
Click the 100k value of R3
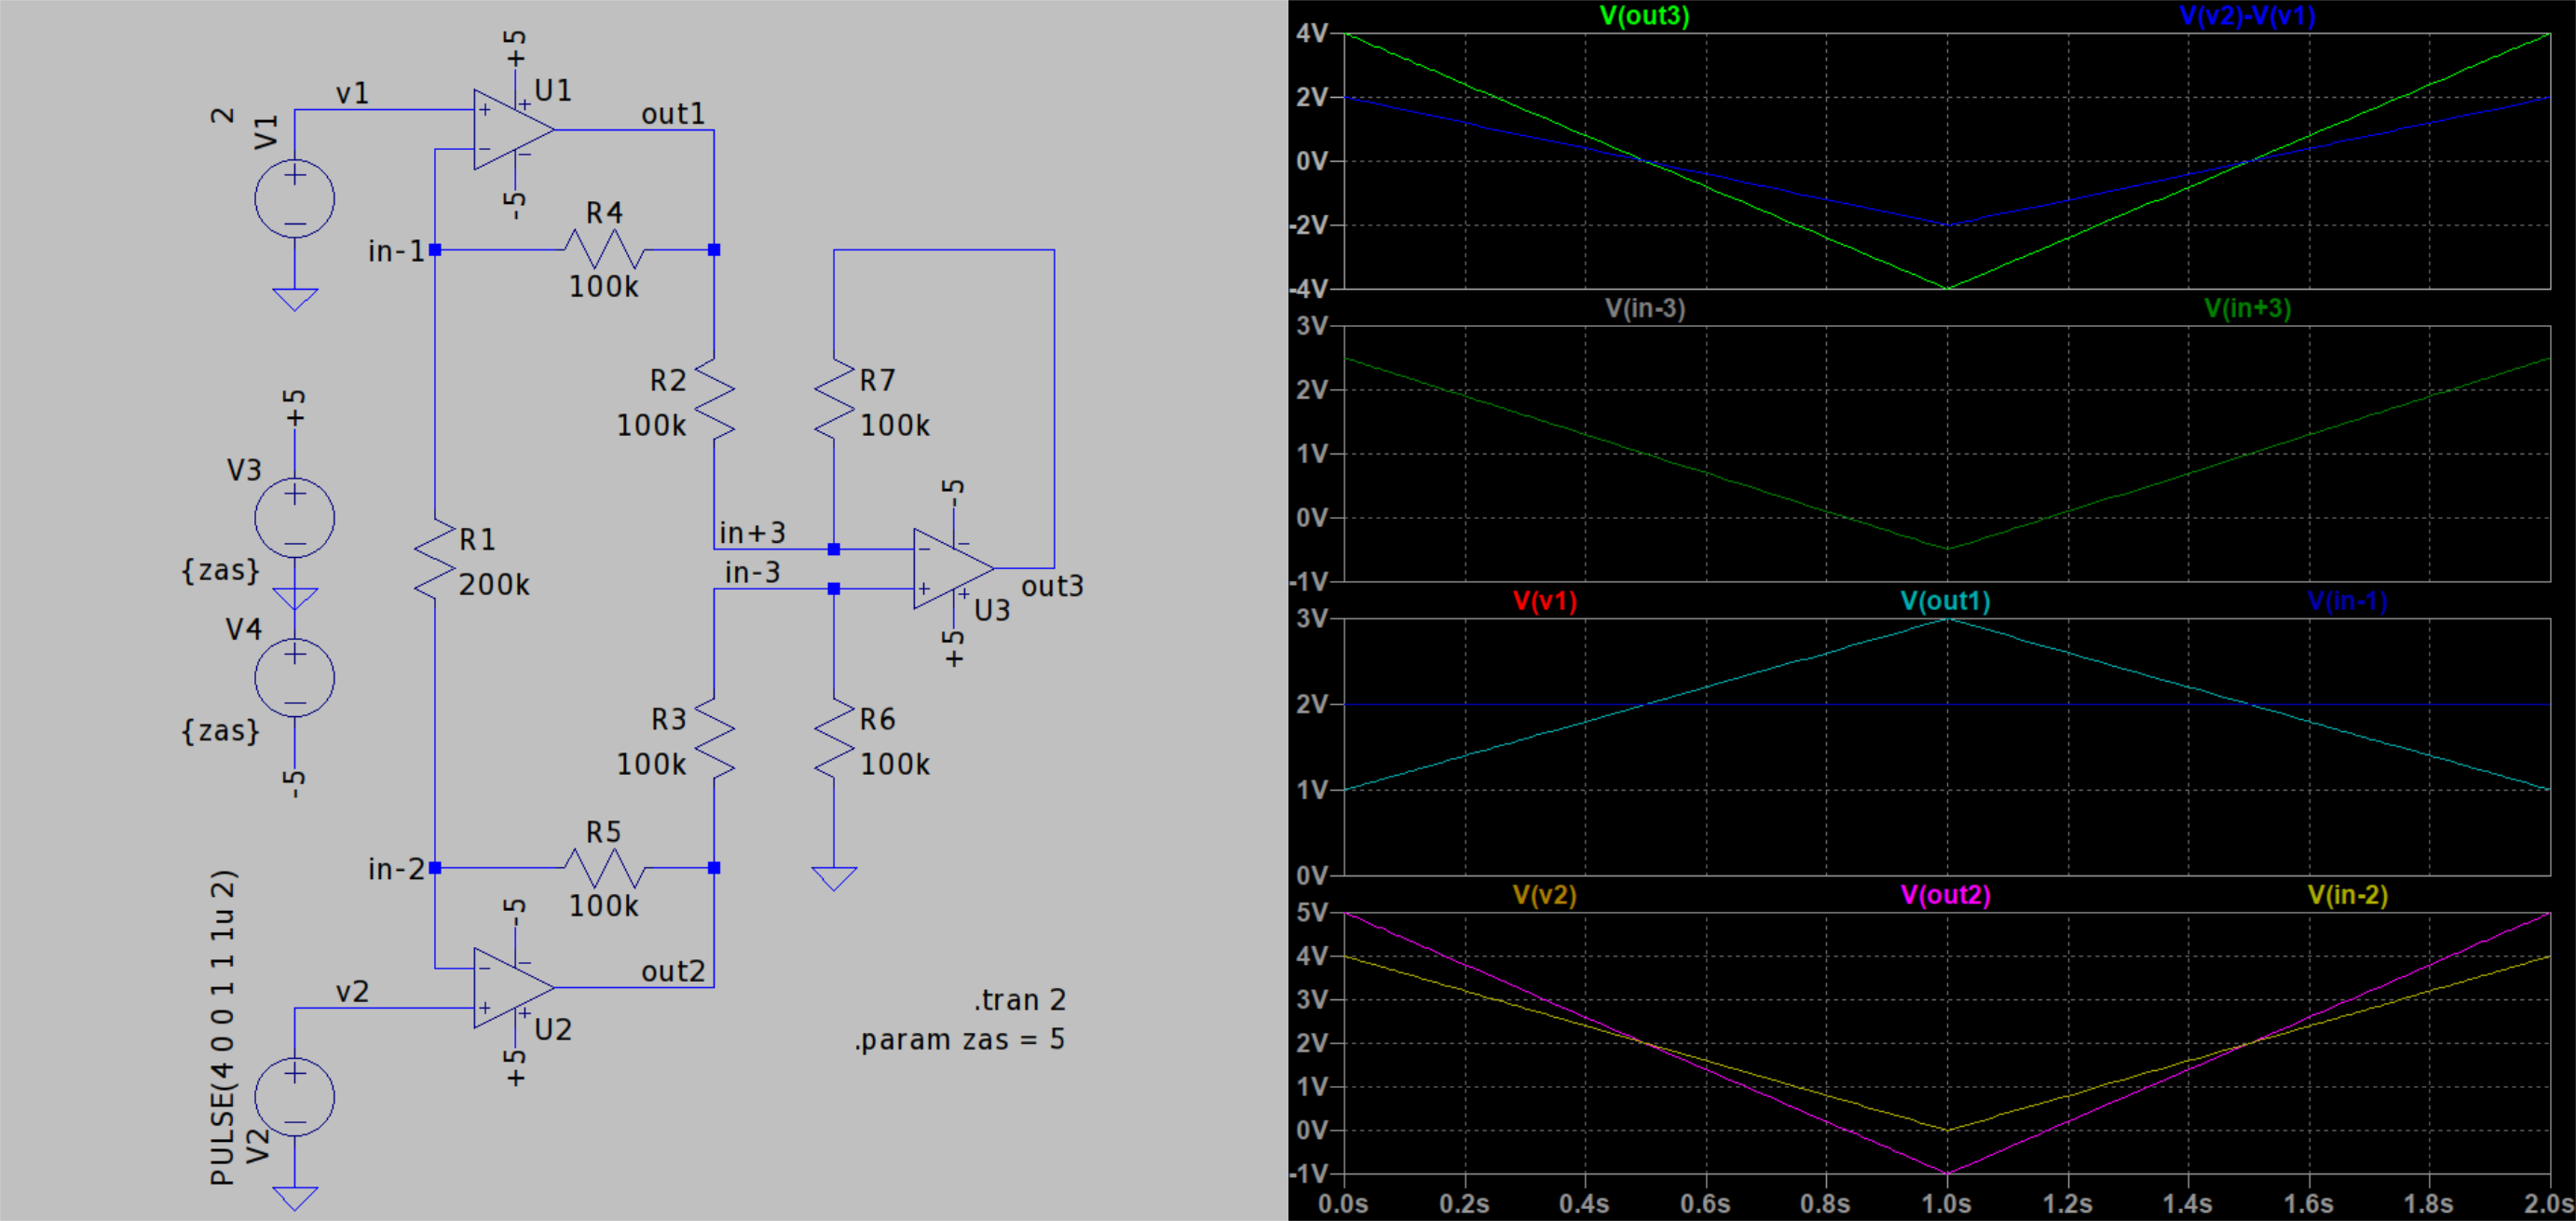(651, 765)
